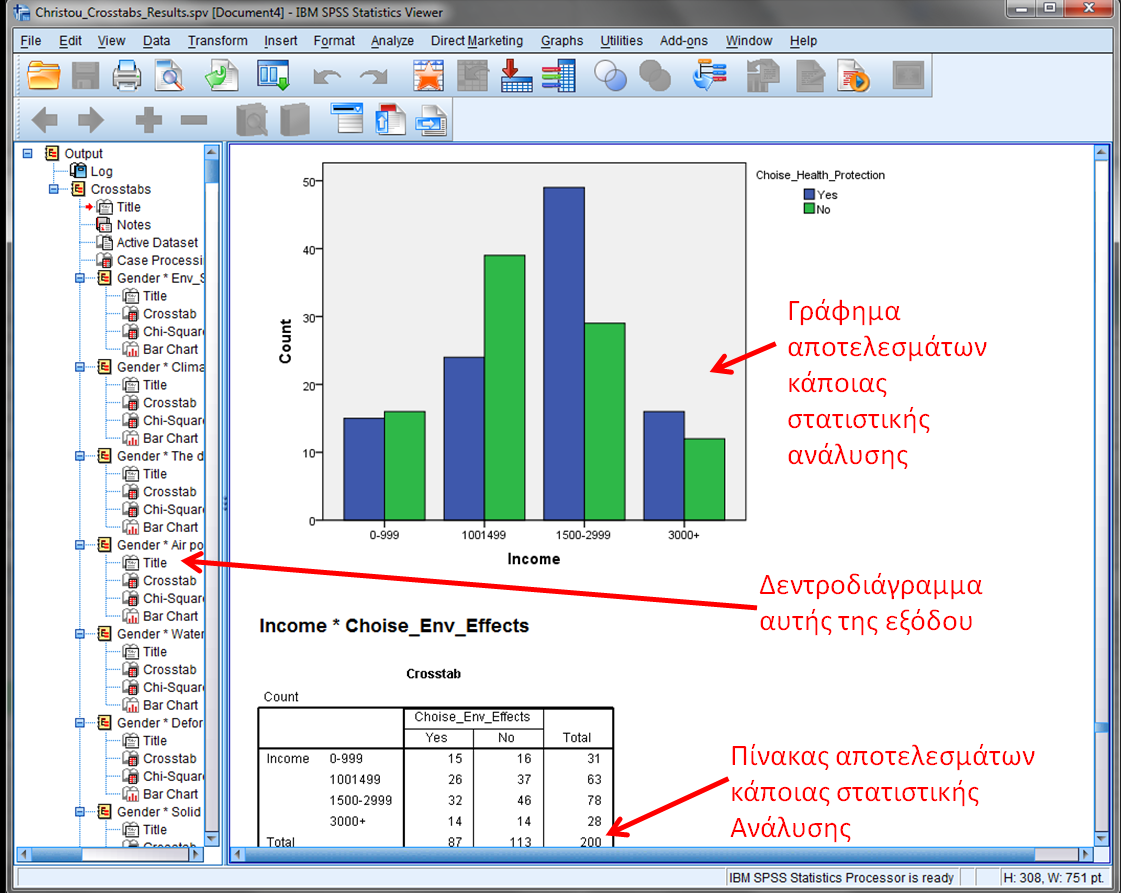Click the 'Choise_Health_Protection' legend title
The image size is (1121, 893).
pyautogui.click(x=820, y=175)
